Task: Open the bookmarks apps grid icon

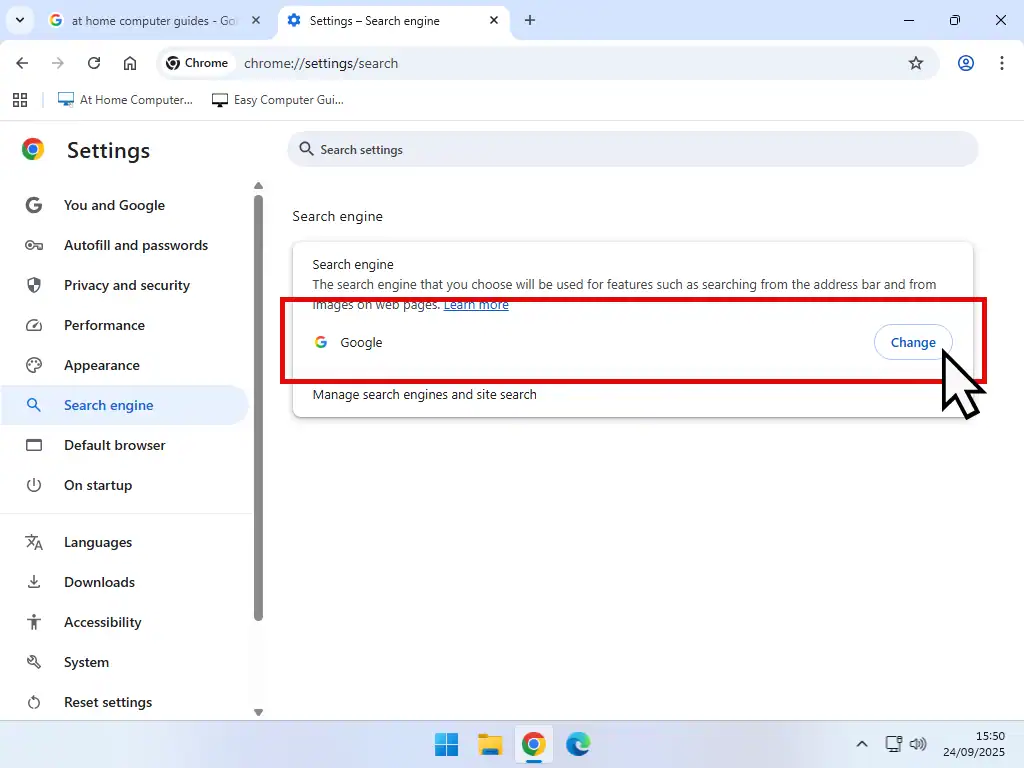Action: pos(19,100)
